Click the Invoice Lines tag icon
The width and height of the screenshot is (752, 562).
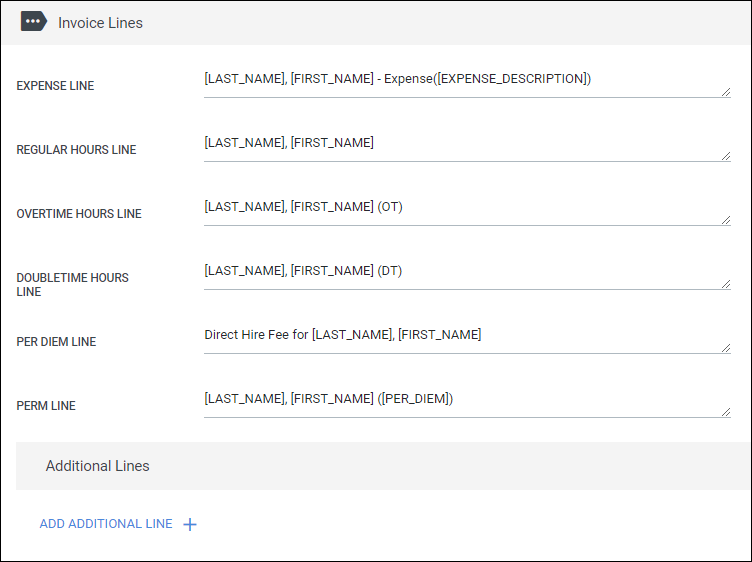(x=34, y=22)
